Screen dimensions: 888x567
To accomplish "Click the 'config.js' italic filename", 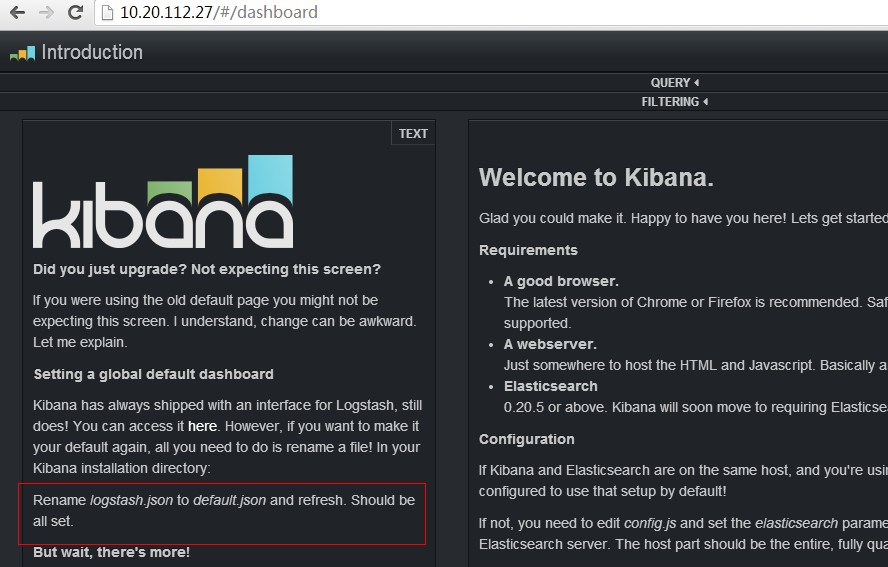I will [x=650, y=523].
